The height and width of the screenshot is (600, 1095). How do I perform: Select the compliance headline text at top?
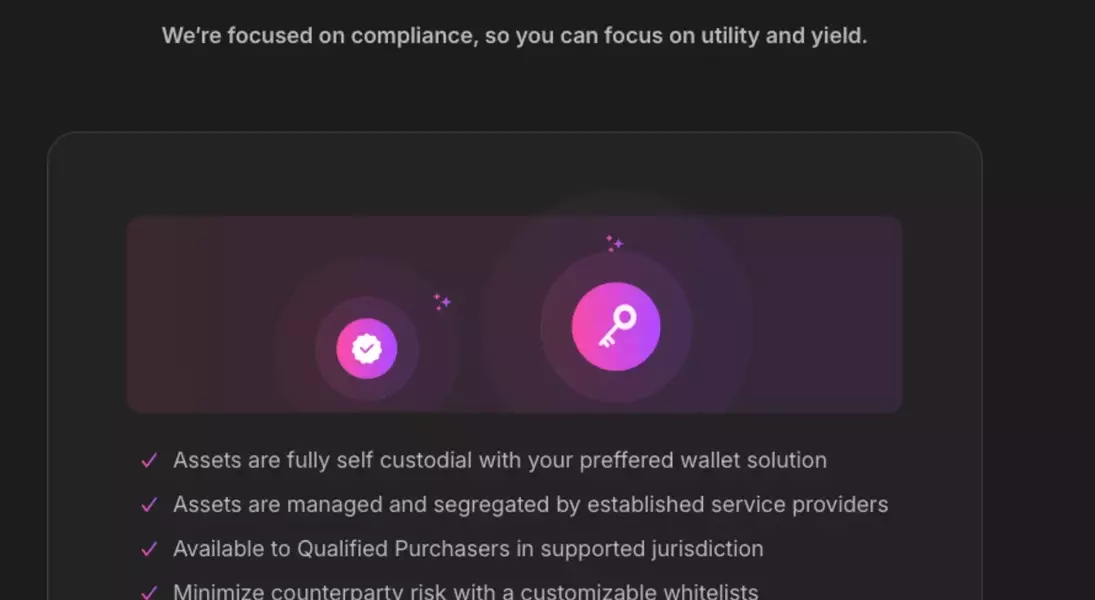[514, 36]
